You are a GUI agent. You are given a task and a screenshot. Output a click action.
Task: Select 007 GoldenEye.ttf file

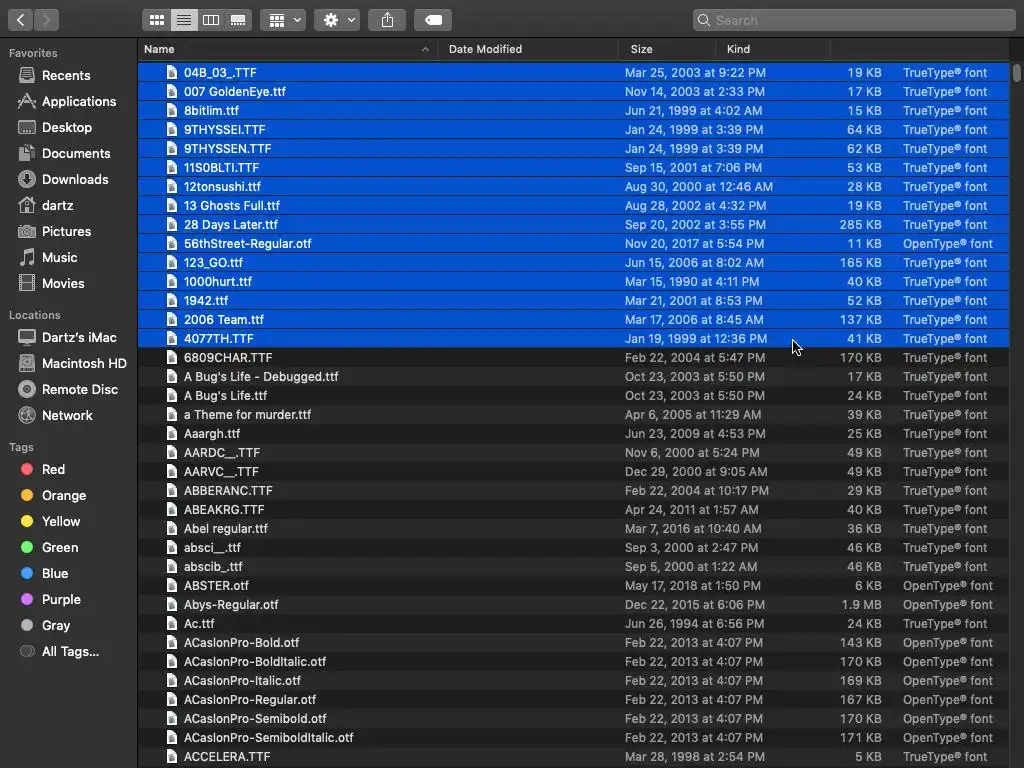coord(573,91)
